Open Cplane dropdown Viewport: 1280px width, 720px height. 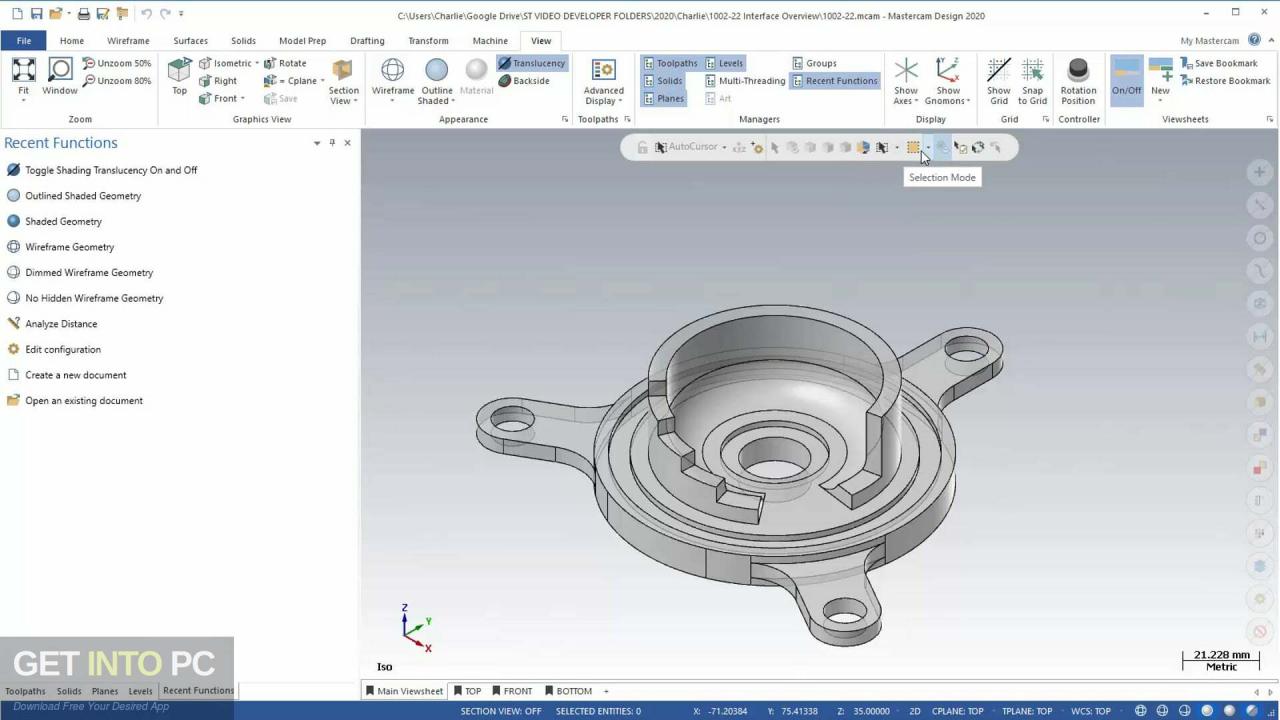[x=322, y=81]
